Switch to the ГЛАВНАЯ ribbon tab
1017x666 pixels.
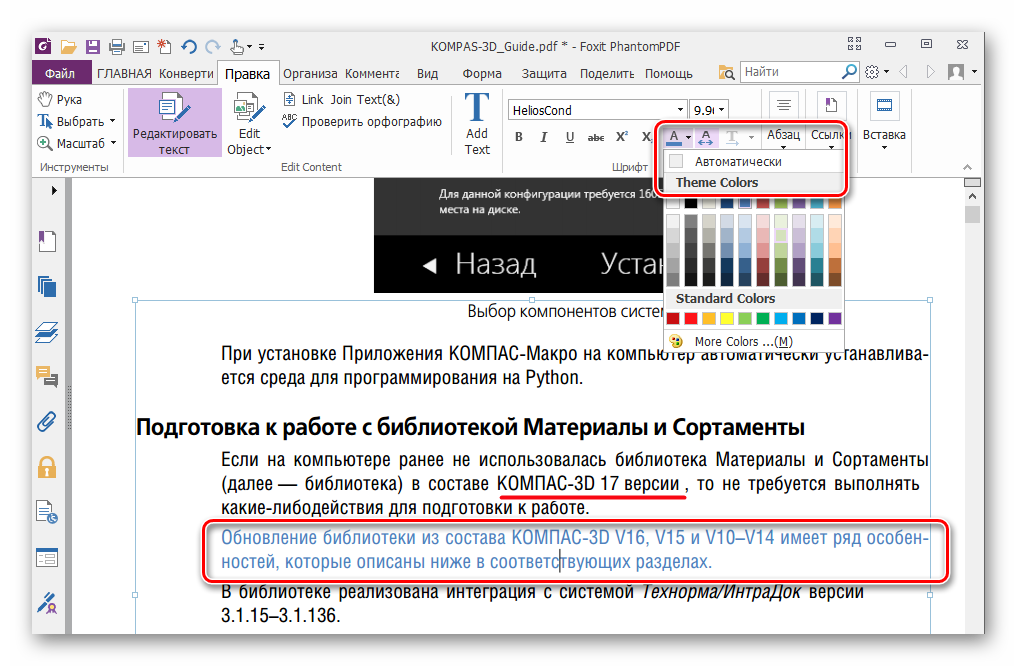pos(124,73)
